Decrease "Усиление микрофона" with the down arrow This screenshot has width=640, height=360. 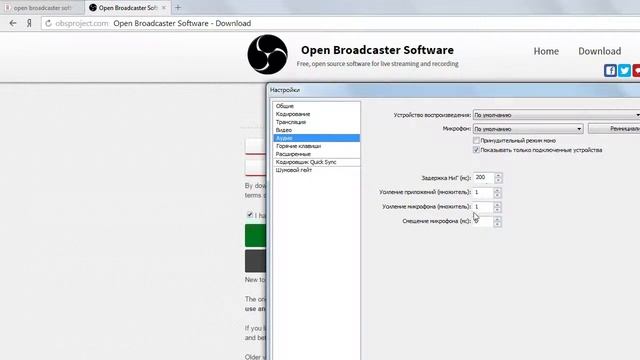tap(497, 210)
